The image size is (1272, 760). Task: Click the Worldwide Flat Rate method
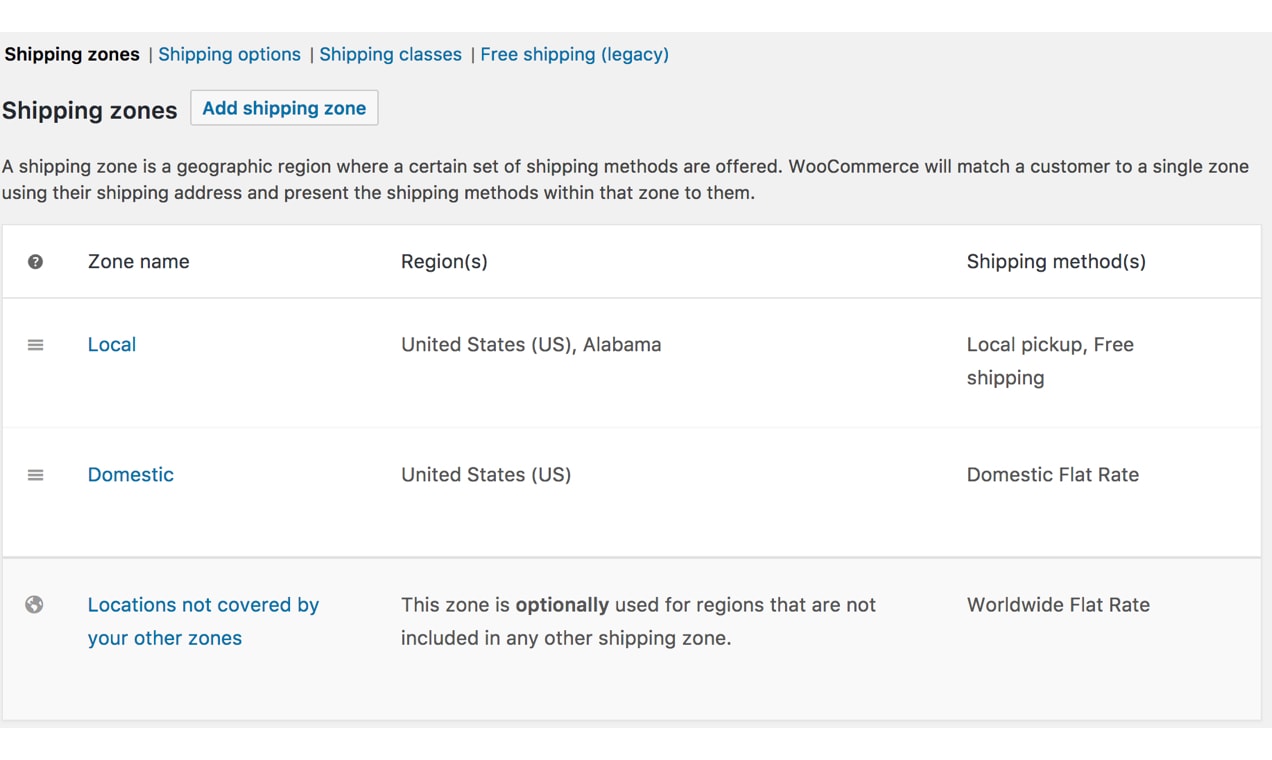1058,605
